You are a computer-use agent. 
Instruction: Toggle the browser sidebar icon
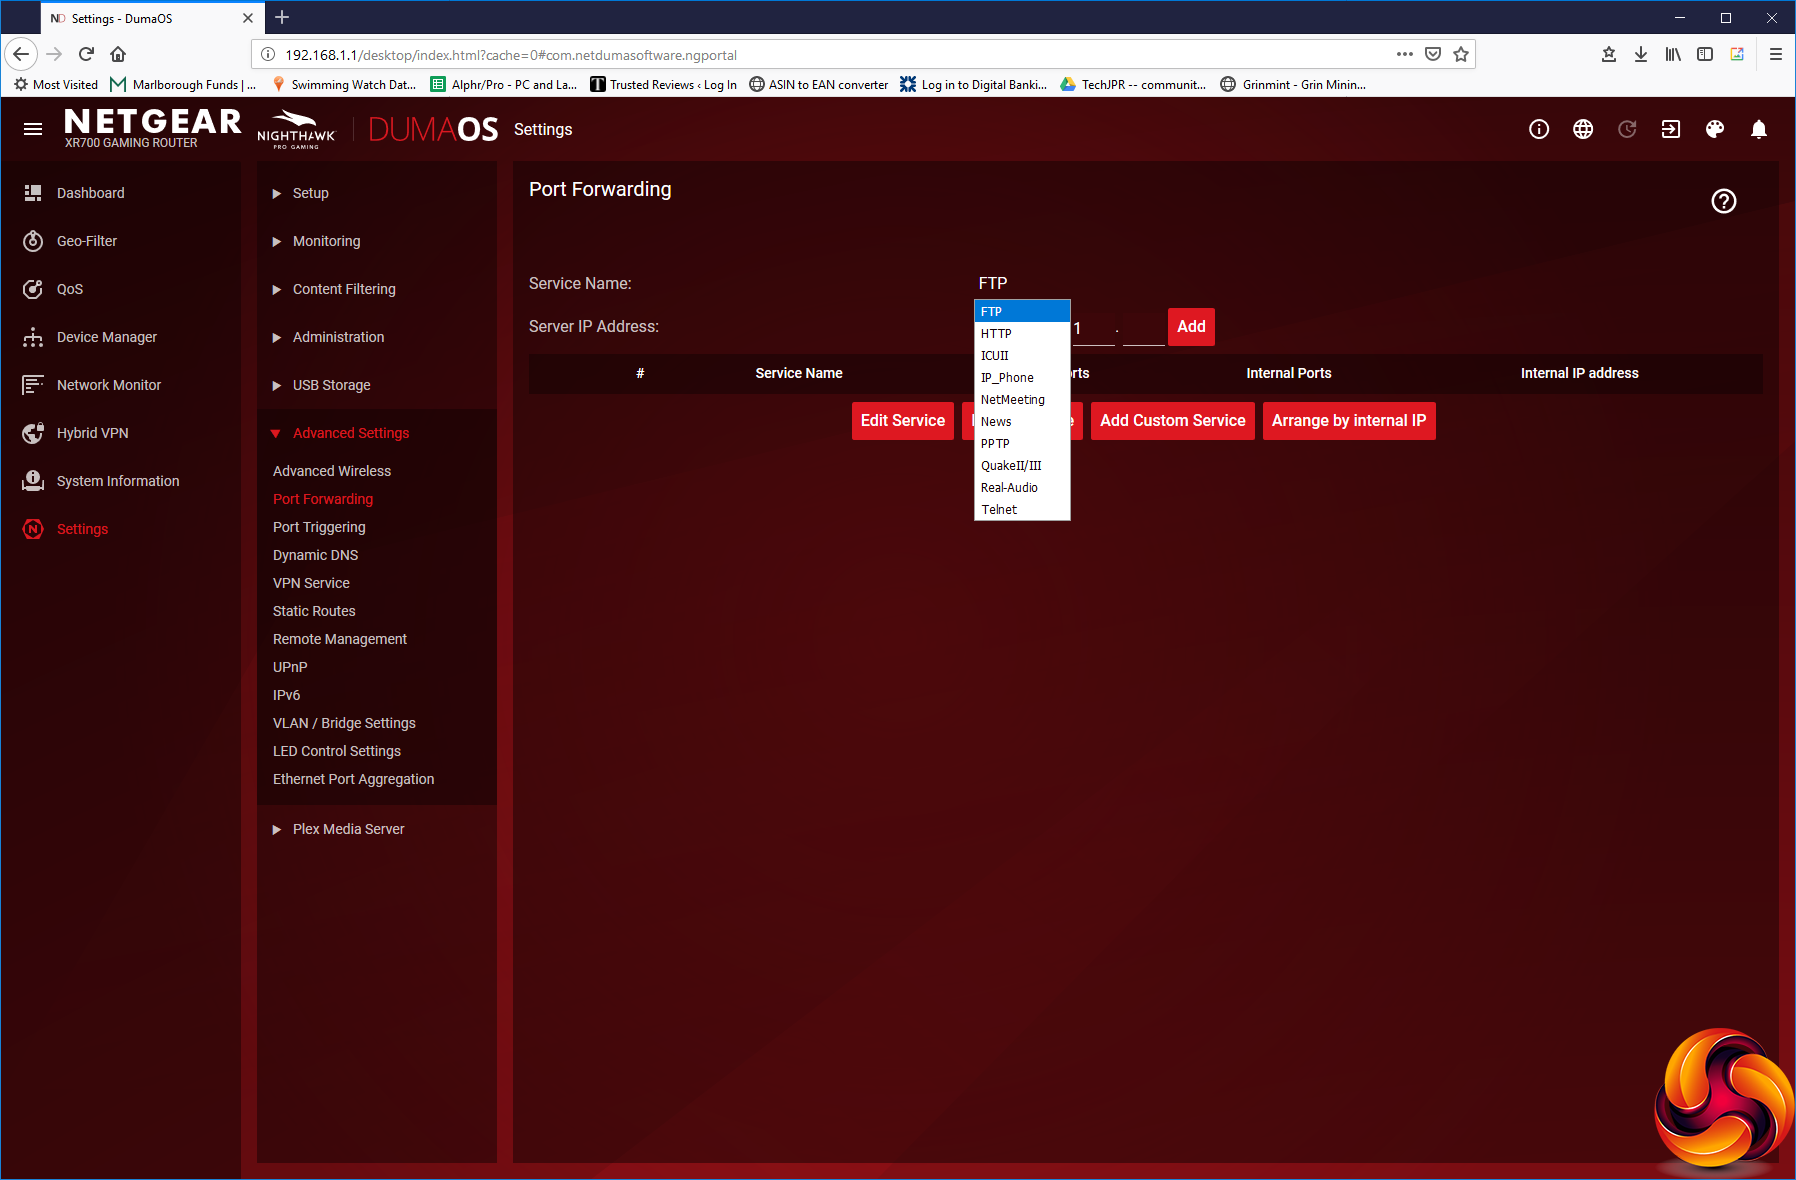click(x=1705, y=54)
